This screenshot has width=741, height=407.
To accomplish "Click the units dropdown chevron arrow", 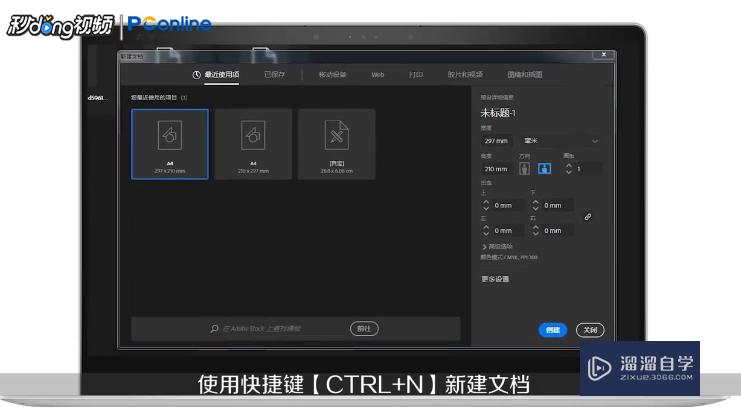I will [595, 141].
